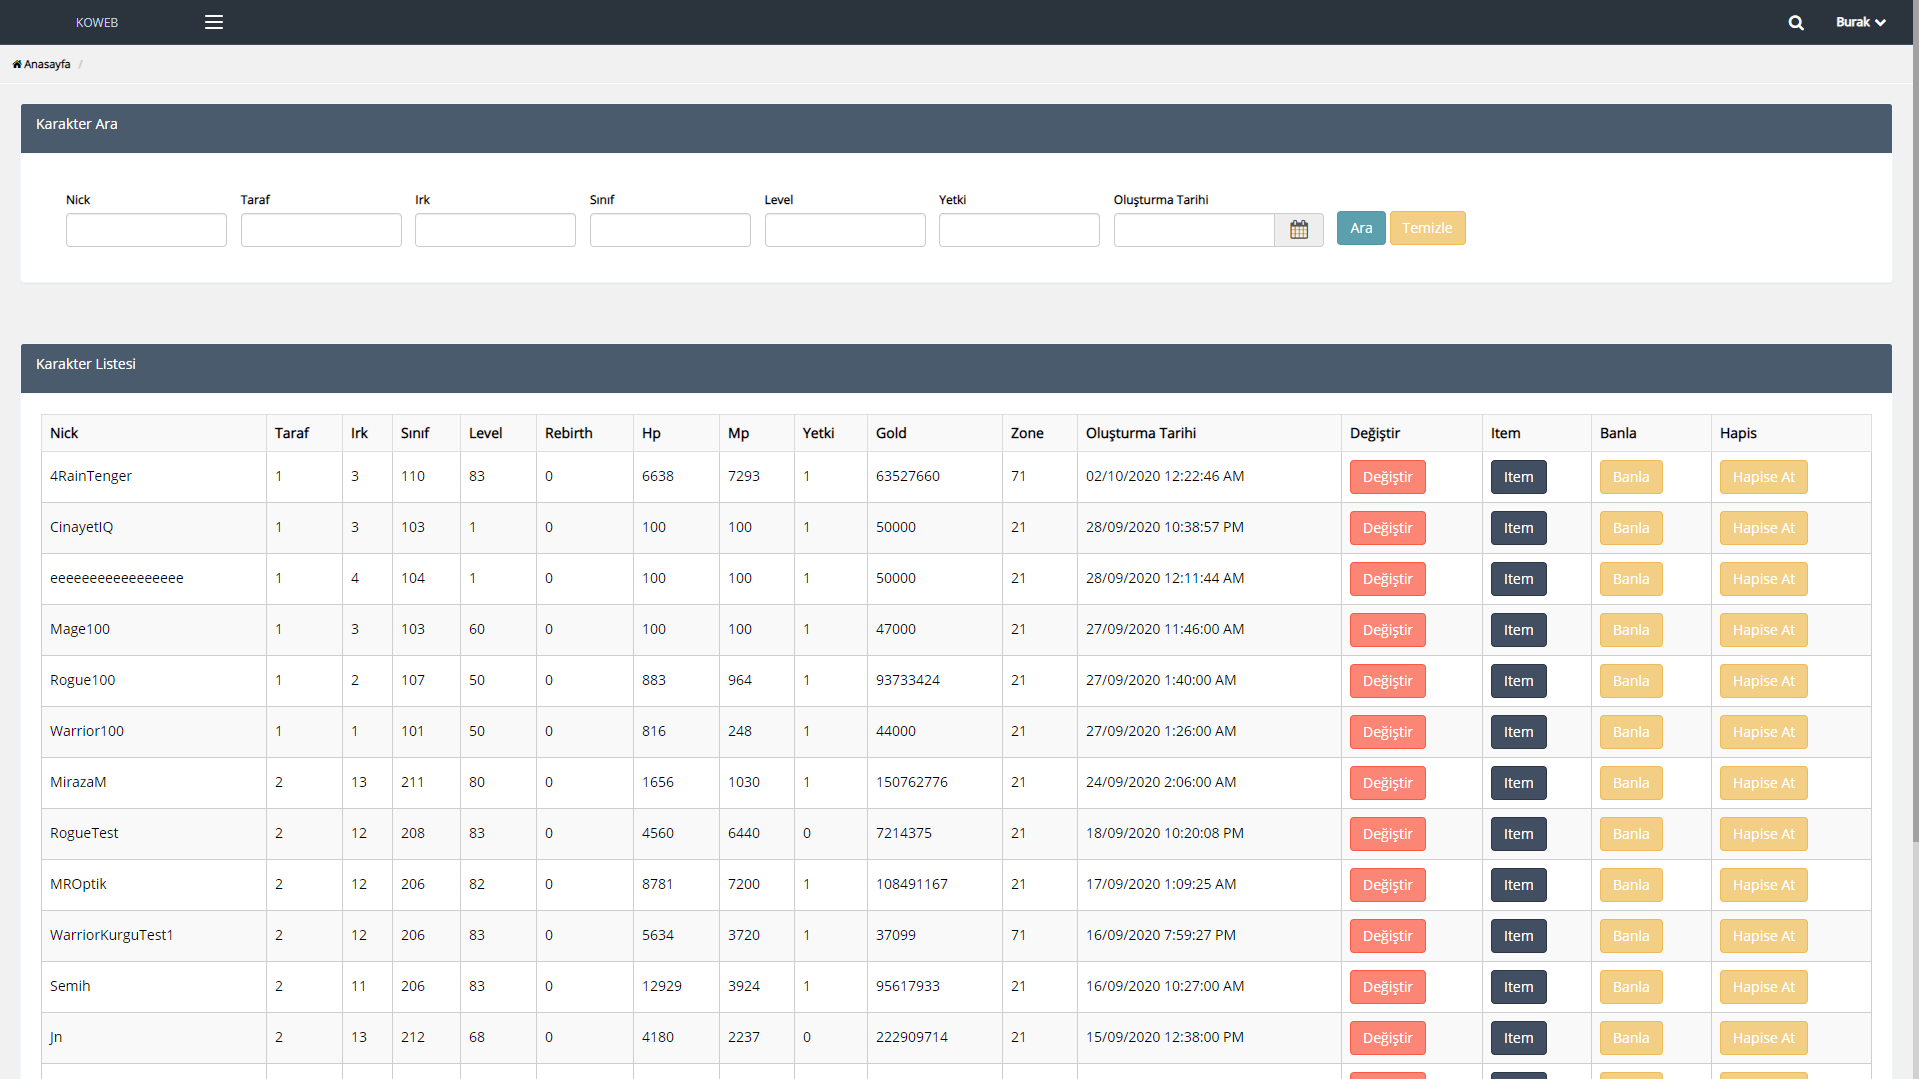Image resolution: width=1919 pixels, height=1079 pixels.
Task: Focus the Yetki search field
Action: point(1019,230)
